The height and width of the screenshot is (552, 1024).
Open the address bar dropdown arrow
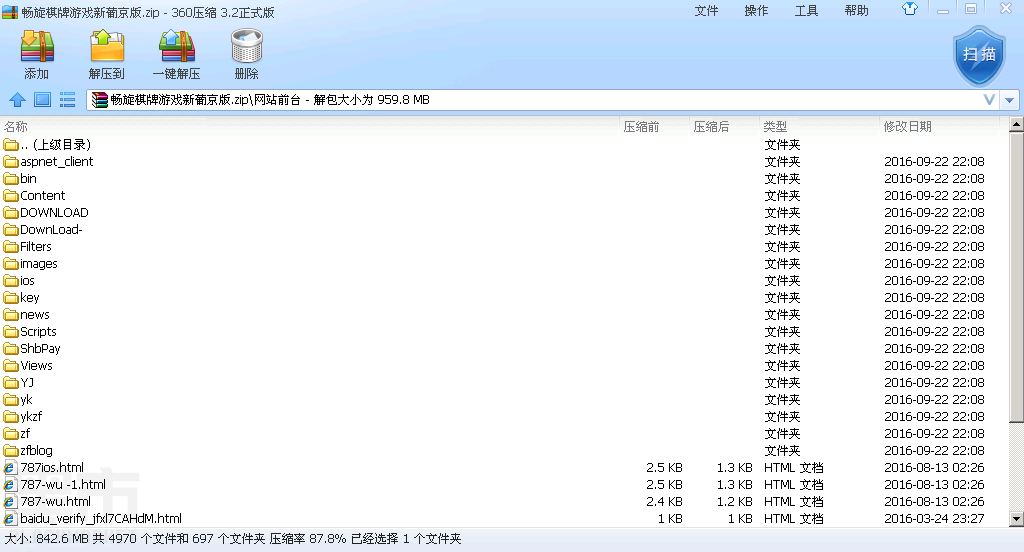1010,100
